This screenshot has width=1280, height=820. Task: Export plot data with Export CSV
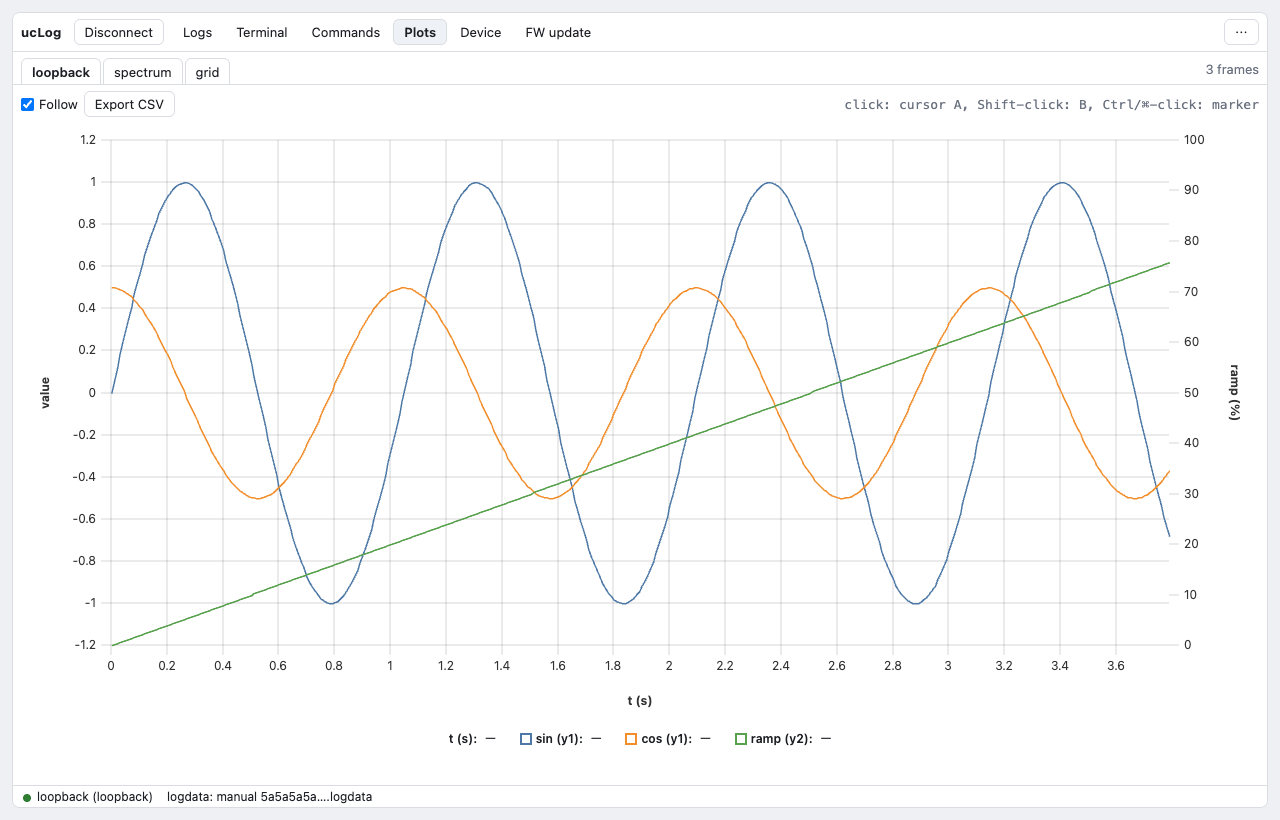click(x=129, y=104)
